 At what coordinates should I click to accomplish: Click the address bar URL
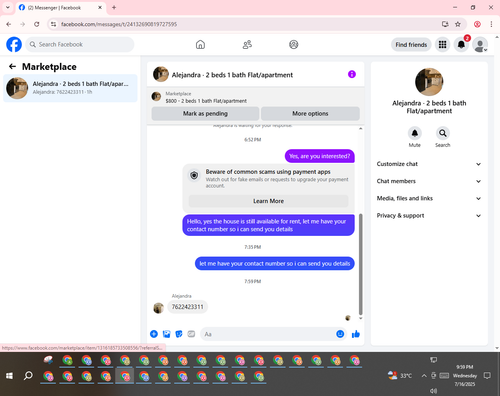pos(119,24)
